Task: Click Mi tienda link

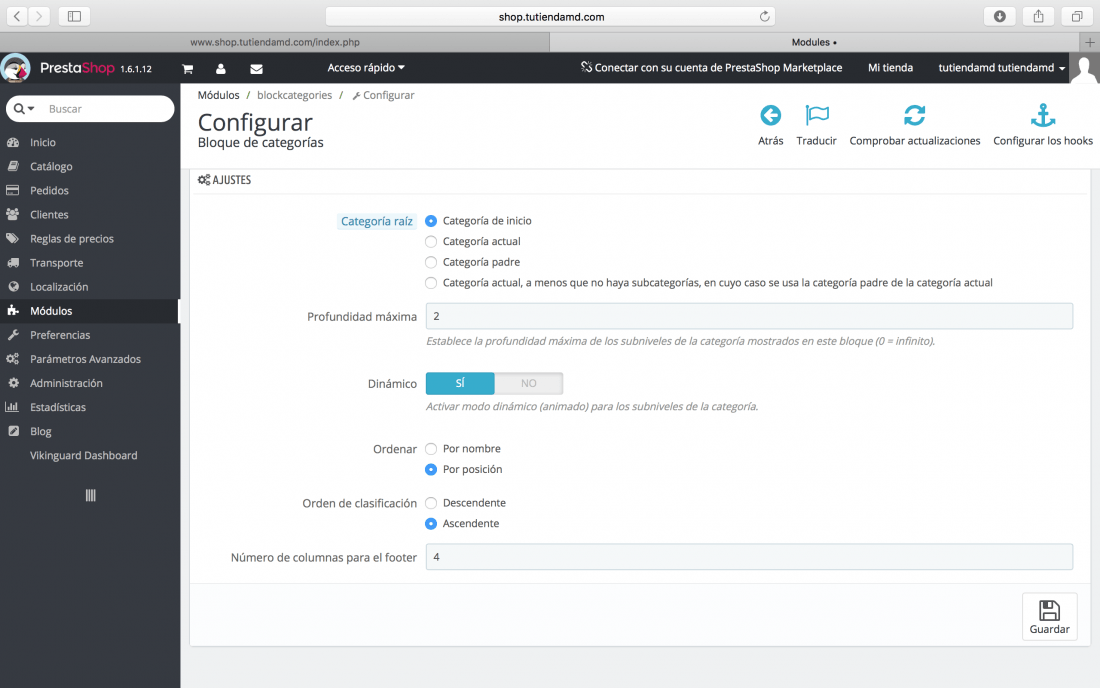Action: pos(890,68)
